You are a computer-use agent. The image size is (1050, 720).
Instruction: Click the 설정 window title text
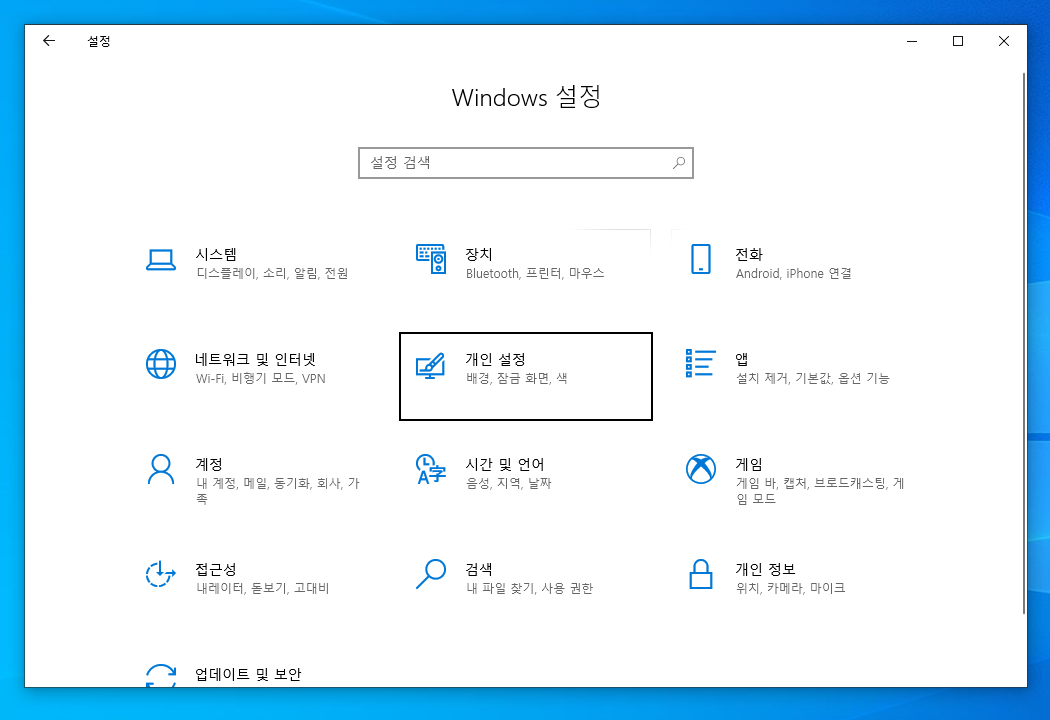point(98,41)
